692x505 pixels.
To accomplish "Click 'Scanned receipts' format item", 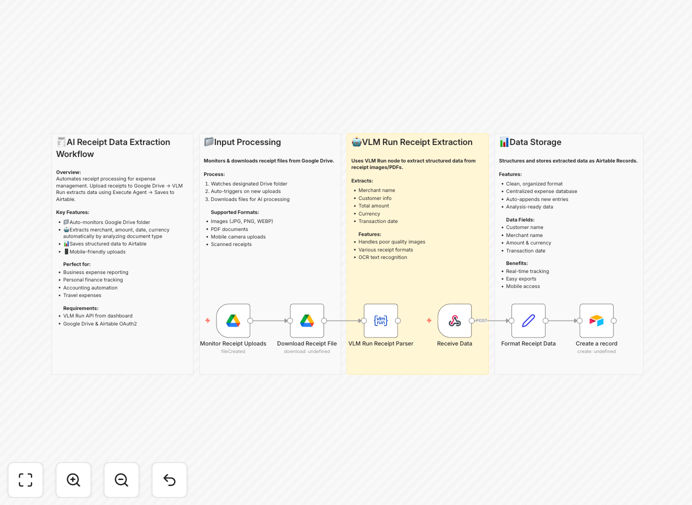I will click(x=231, y=244).
